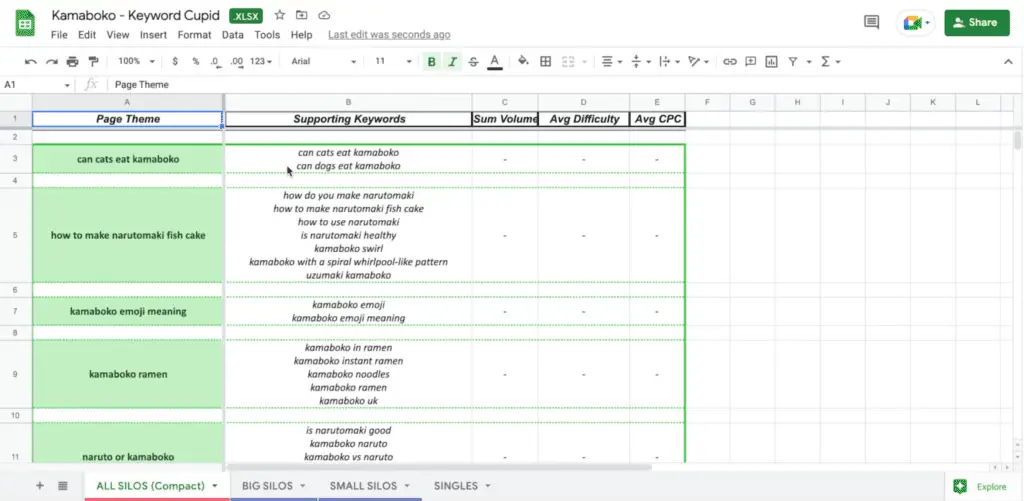Collapse the toolbar with the up chevron
The height and width of the screenshot is (501, 1024).
[1008, 61]
